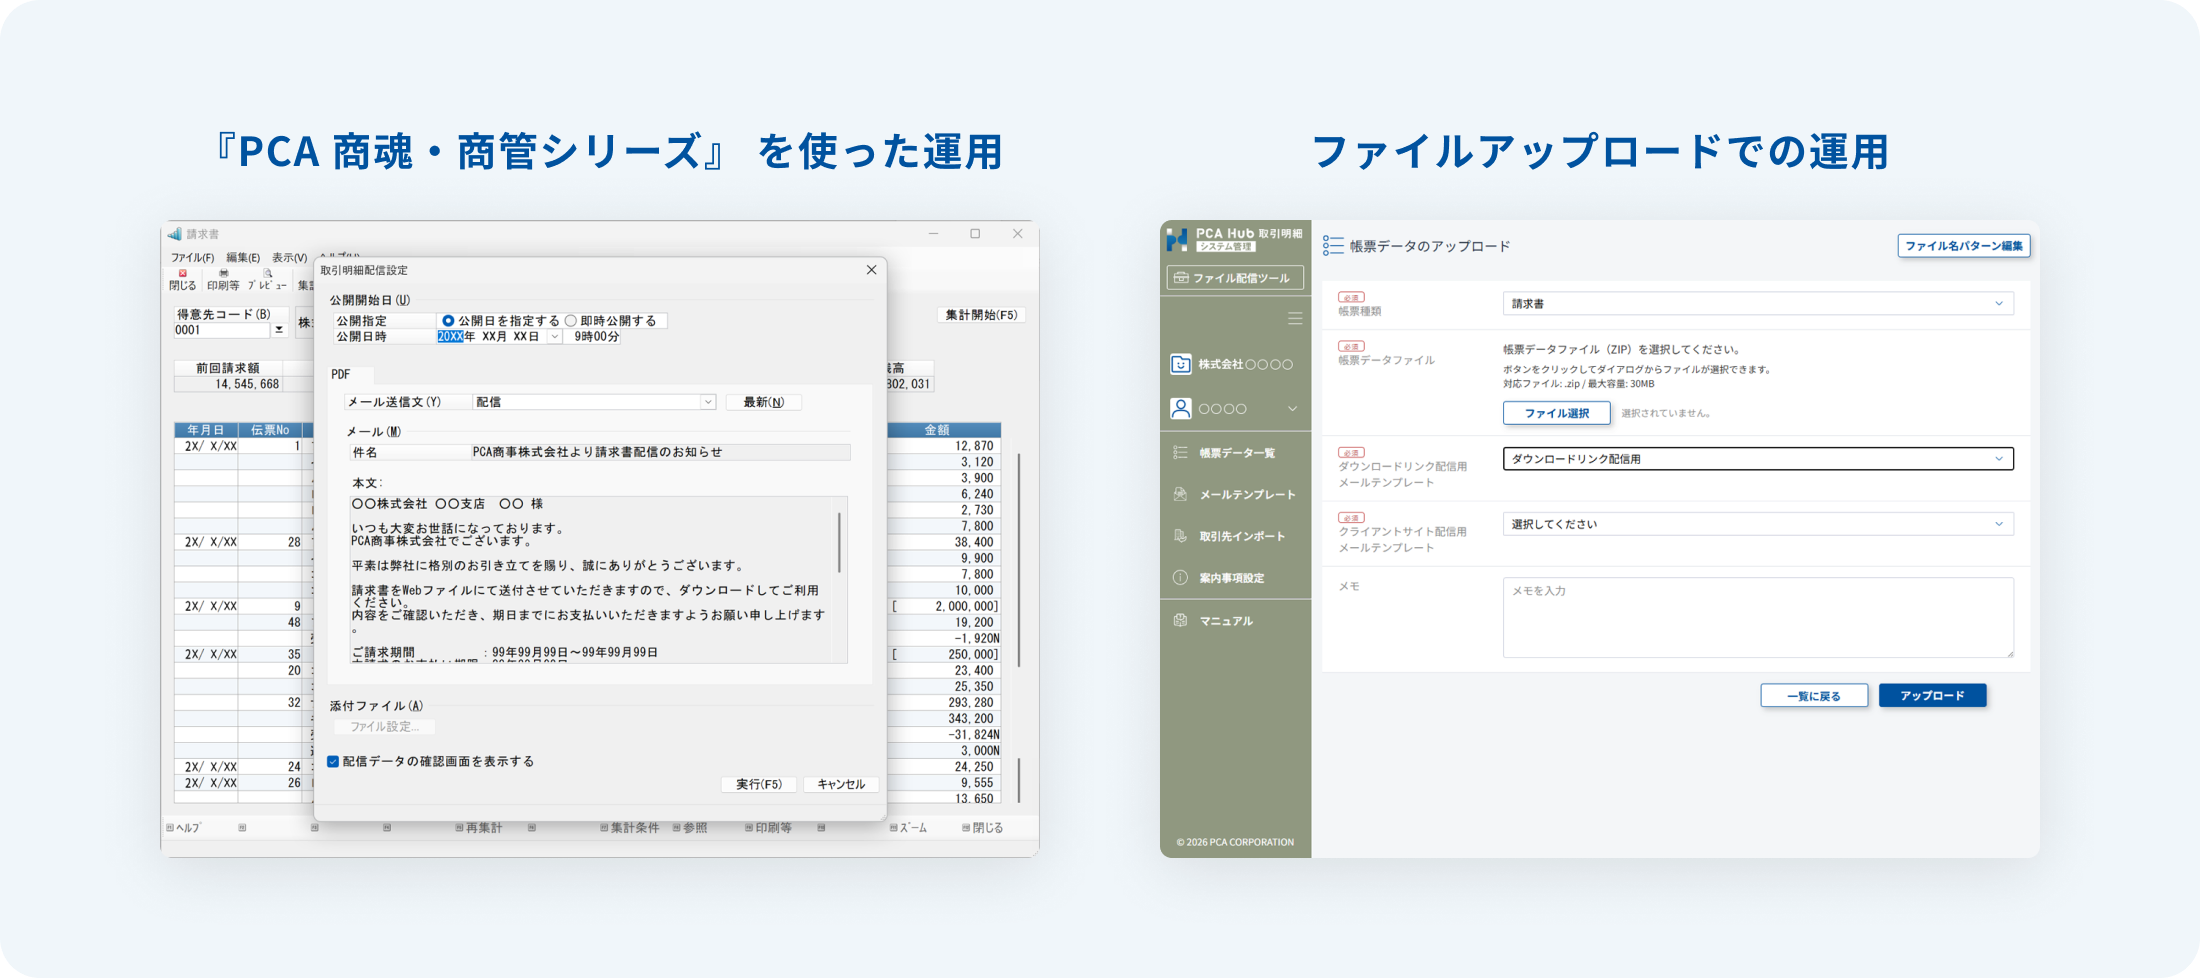Open メールテンプレート in sidebar
2200x978 pixels.
pyautogui.click(x=1236, y=494)
